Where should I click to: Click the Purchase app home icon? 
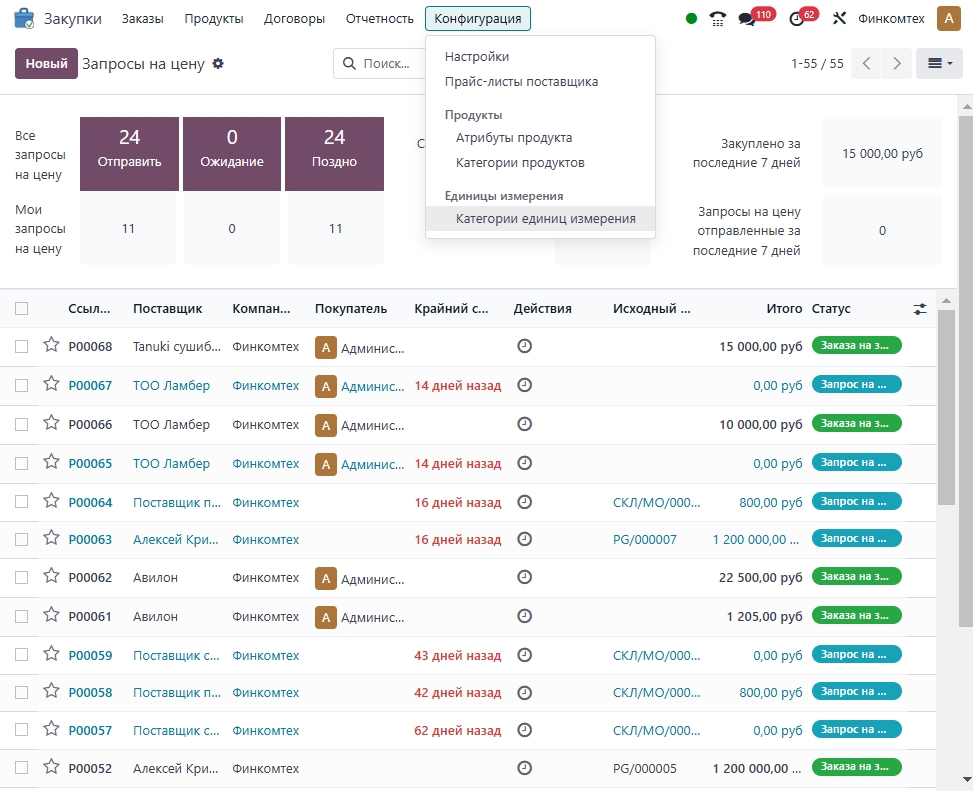tap(23, 19)
